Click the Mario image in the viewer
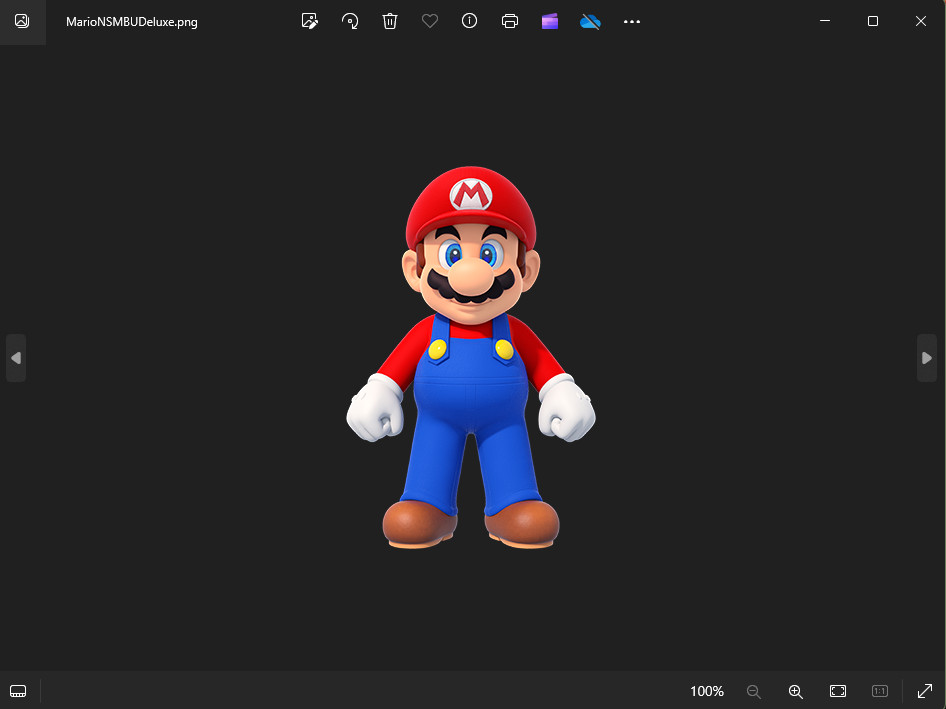Viewport: 946px width, 709px height. click(x=471, y=357)
